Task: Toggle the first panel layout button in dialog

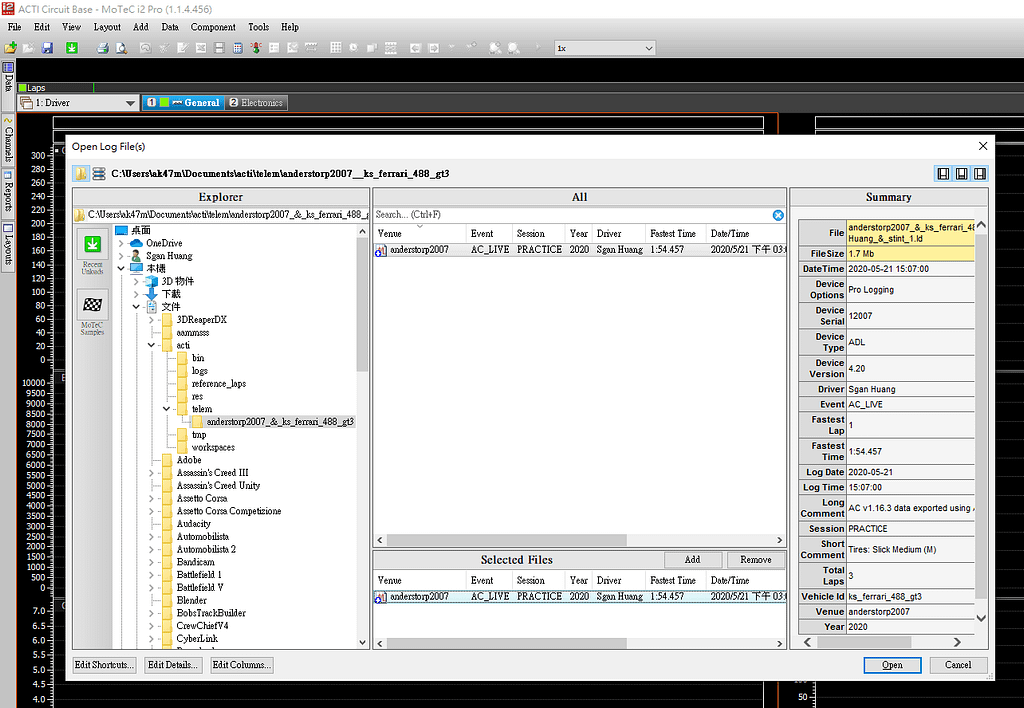Action: 943,174
